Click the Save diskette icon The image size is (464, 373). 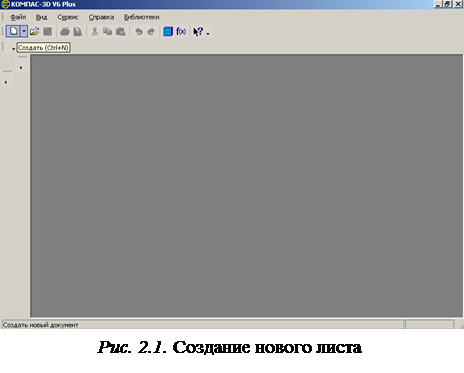tap(48, 32)
